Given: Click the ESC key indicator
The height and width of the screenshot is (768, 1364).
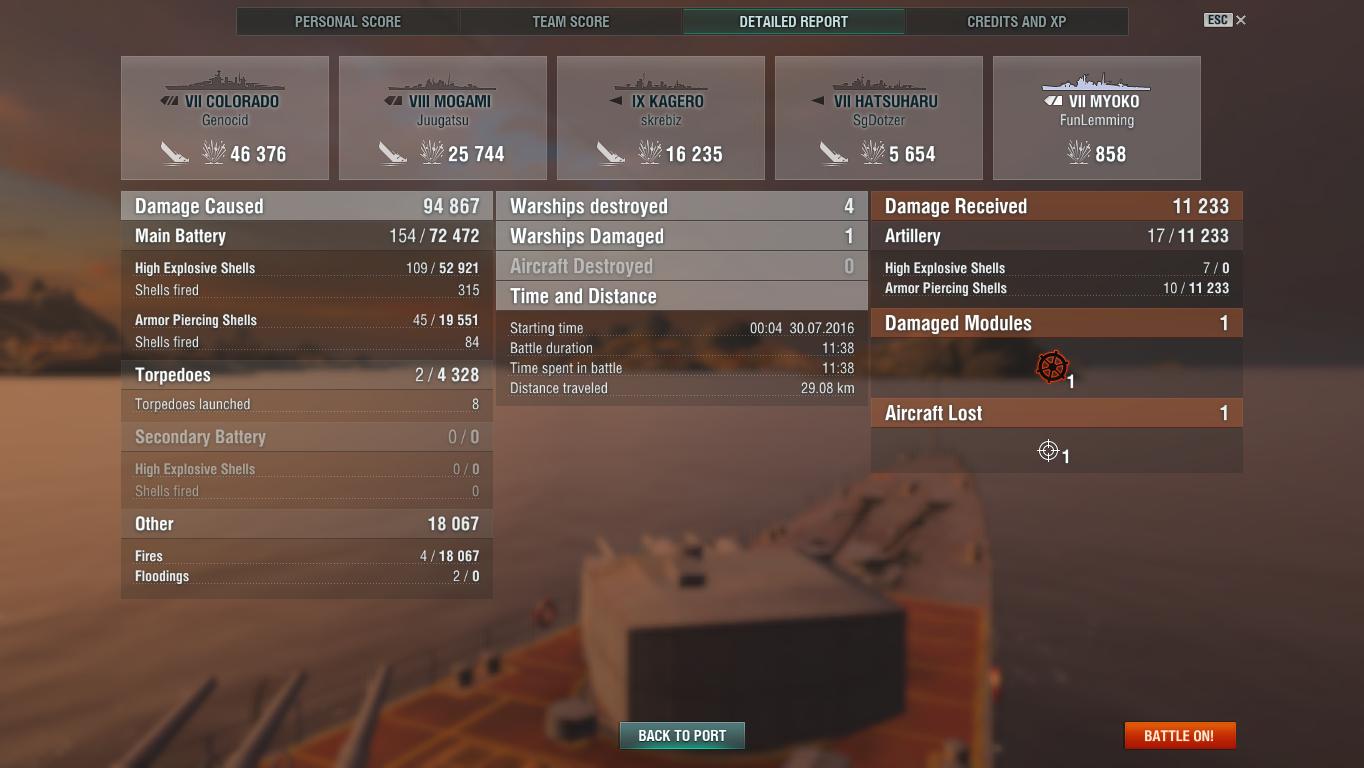Looking at the screenshot, I should [x=1217, y=20].
